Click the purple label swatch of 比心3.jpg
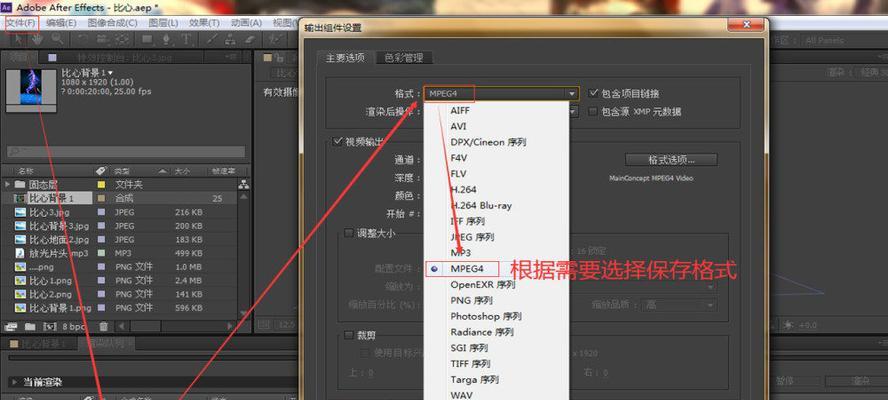 click(x=101, y=212)
